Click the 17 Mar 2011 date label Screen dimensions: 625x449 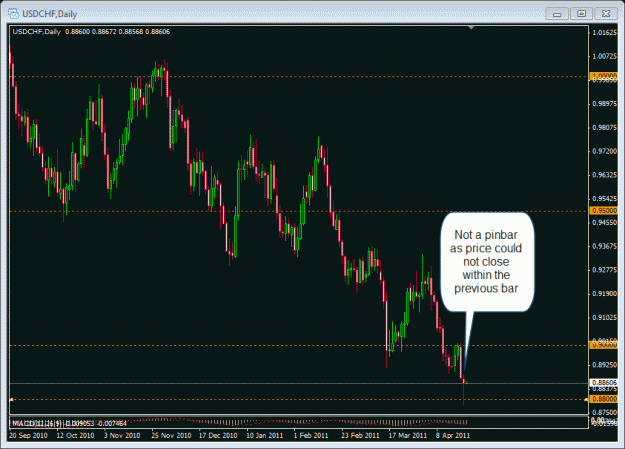tap(407, 435)
